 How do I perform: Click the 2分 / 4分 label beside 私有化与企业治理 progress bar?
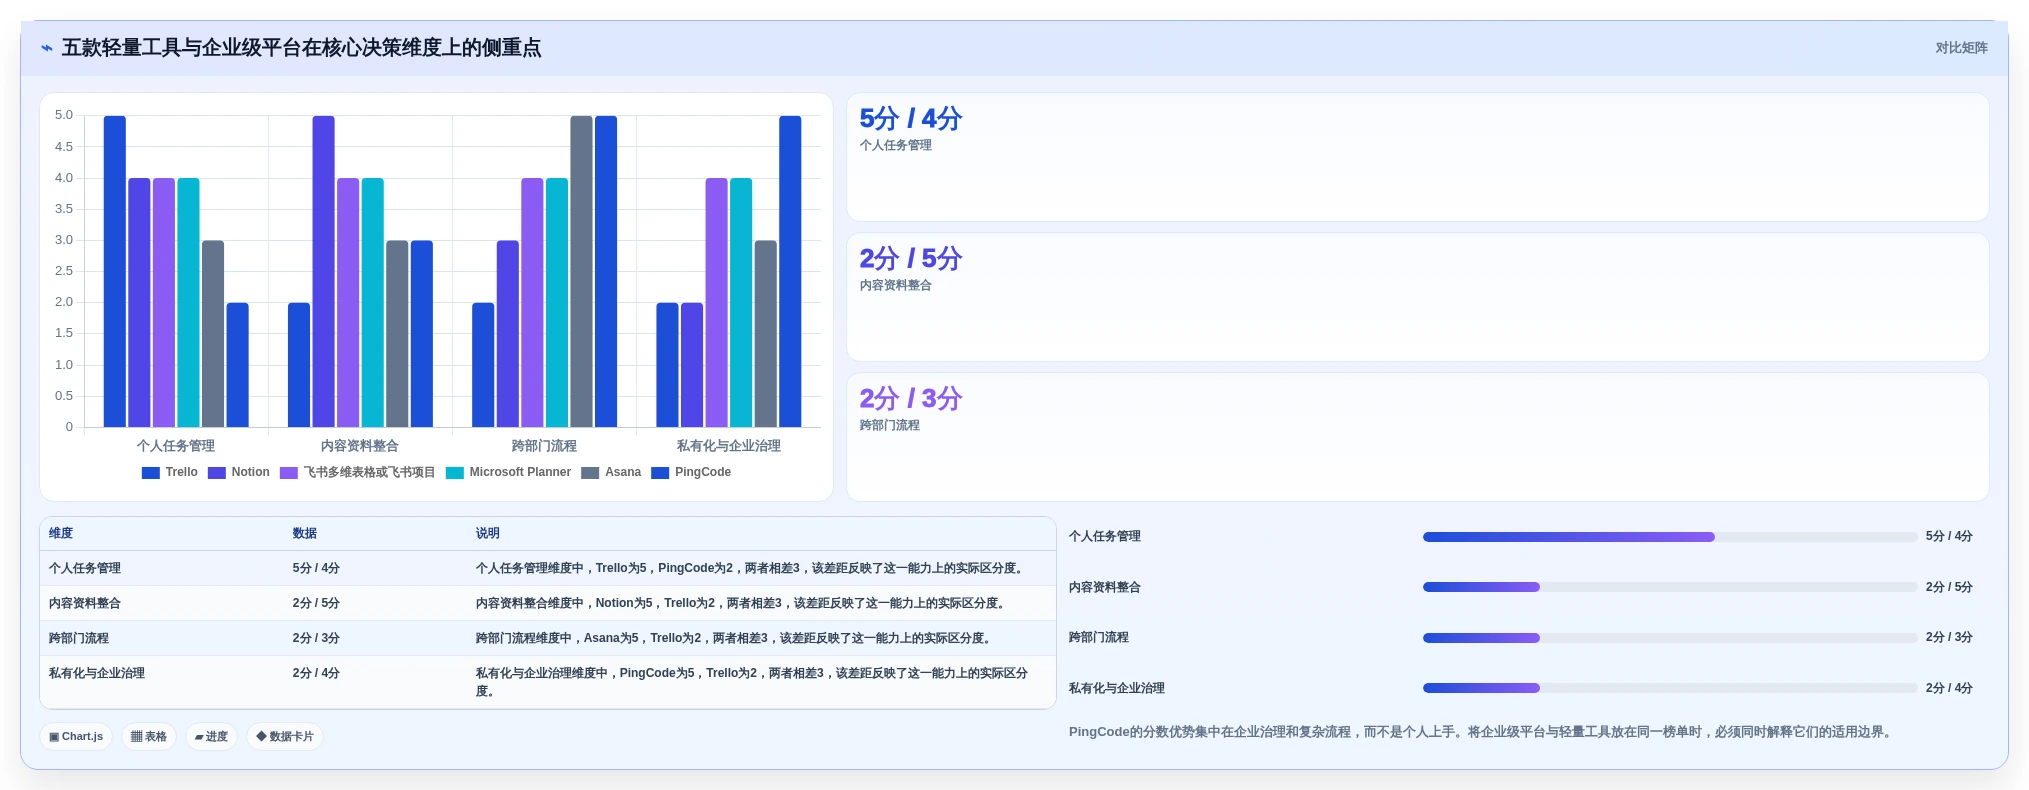(1949, 688)
